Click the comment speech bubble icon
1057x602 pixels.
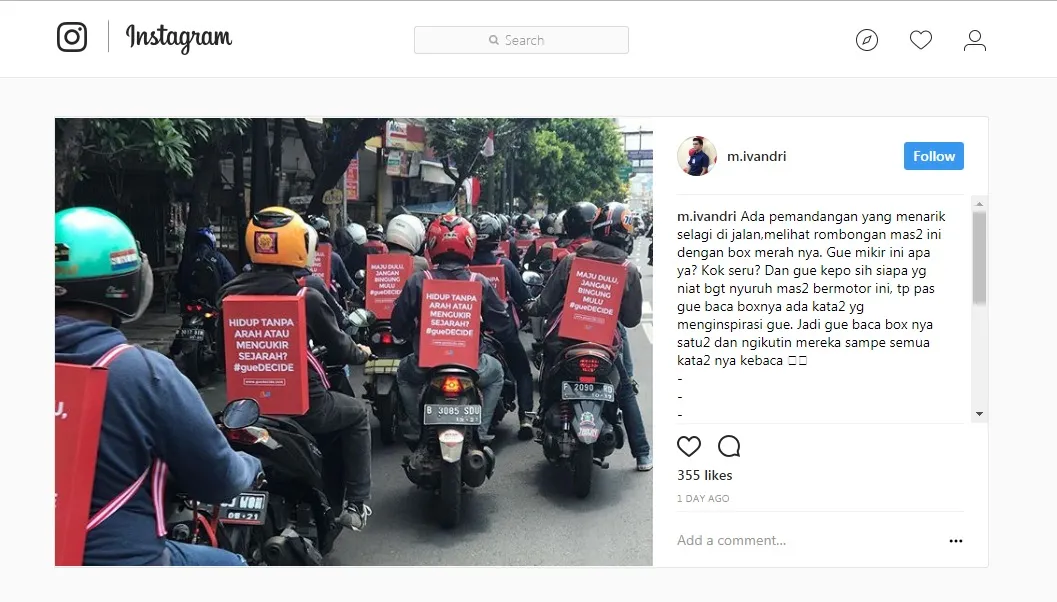pyautogui.click(x=729, y=446)
